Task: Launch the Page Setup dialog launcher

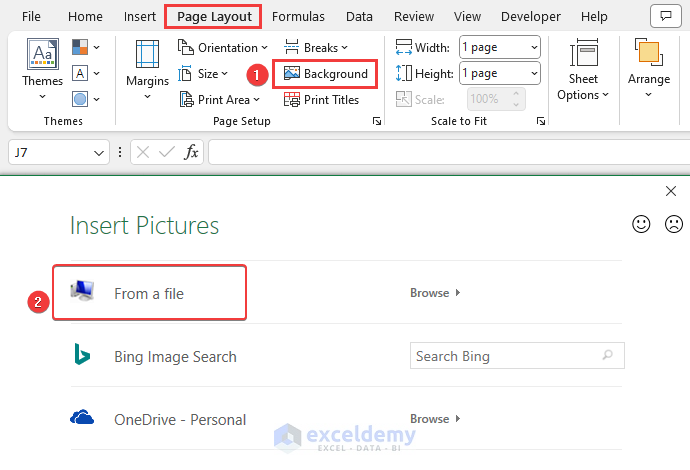Action: 377,121
